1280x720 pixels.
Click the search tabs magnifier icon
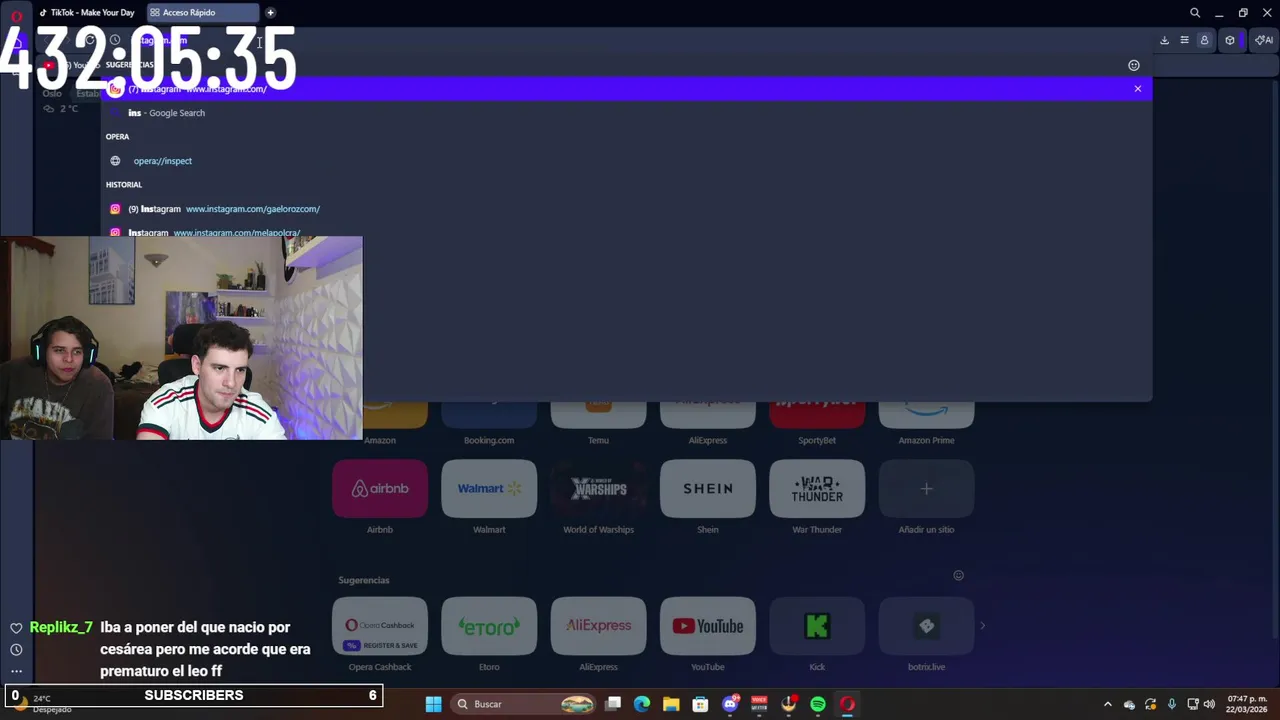coord(1195,13)
